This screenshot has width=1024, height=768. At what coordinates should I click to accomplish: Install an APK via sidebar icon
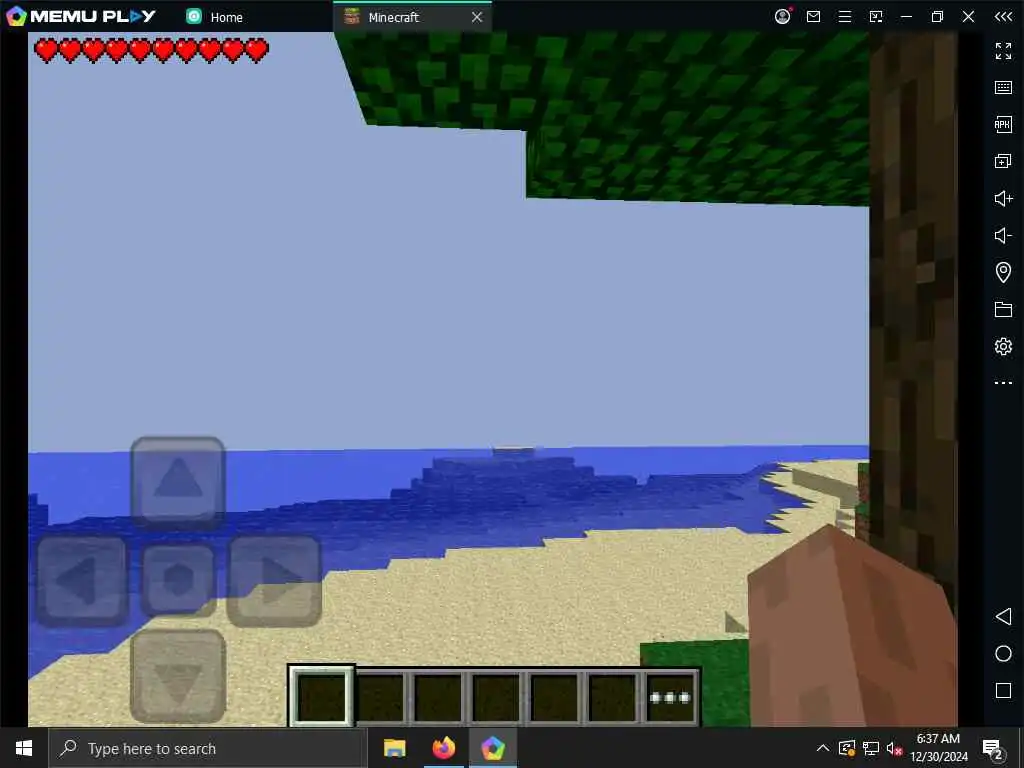pyautogui.click(x=1003, y=124)
